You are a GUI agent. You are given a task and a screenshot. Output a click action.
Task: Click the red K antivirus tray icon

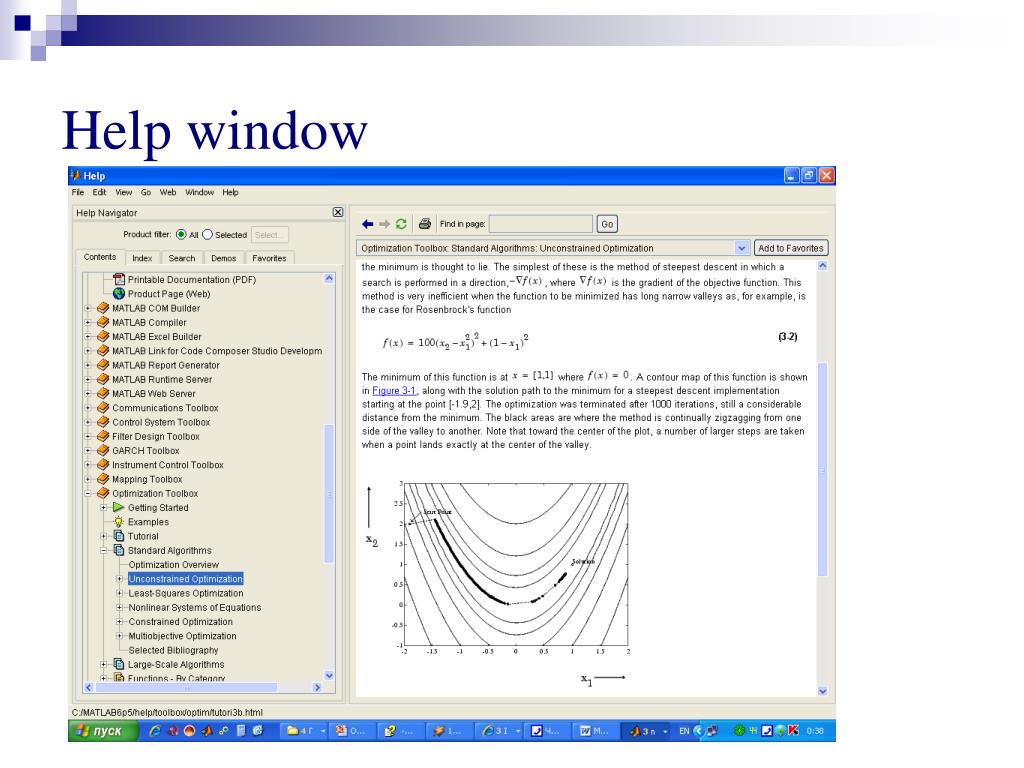(x=793, y=731)
